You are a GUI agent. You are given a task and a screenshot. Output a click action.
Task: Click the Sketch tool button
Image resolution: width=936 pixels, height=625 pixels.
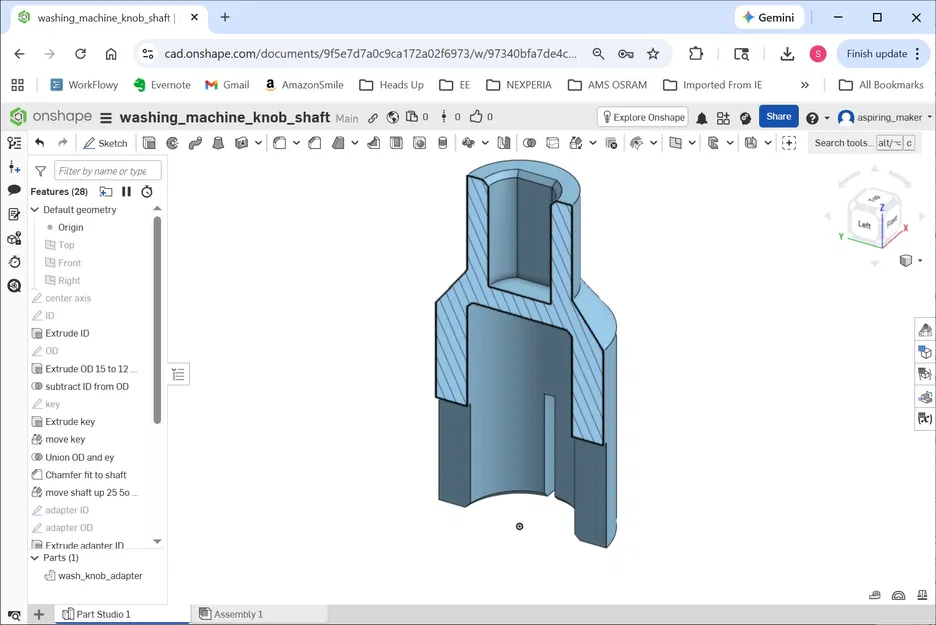(x=104, y=143)
